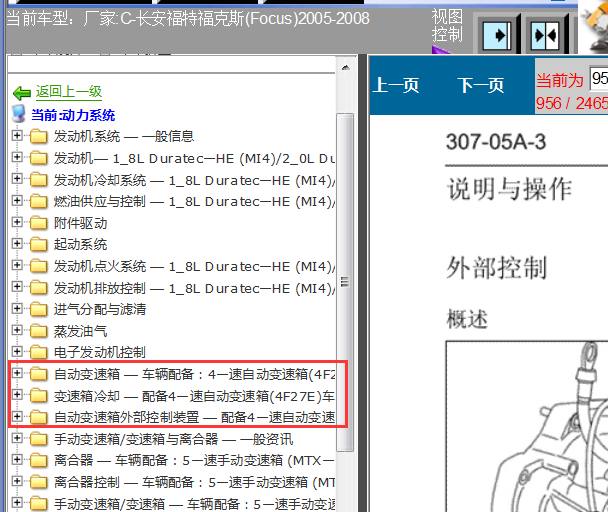This screenshot has height=512, width=608.
Task: Expand the 进气分配与滤清 node
Action: pyautogui.click(x=17, y=308)
